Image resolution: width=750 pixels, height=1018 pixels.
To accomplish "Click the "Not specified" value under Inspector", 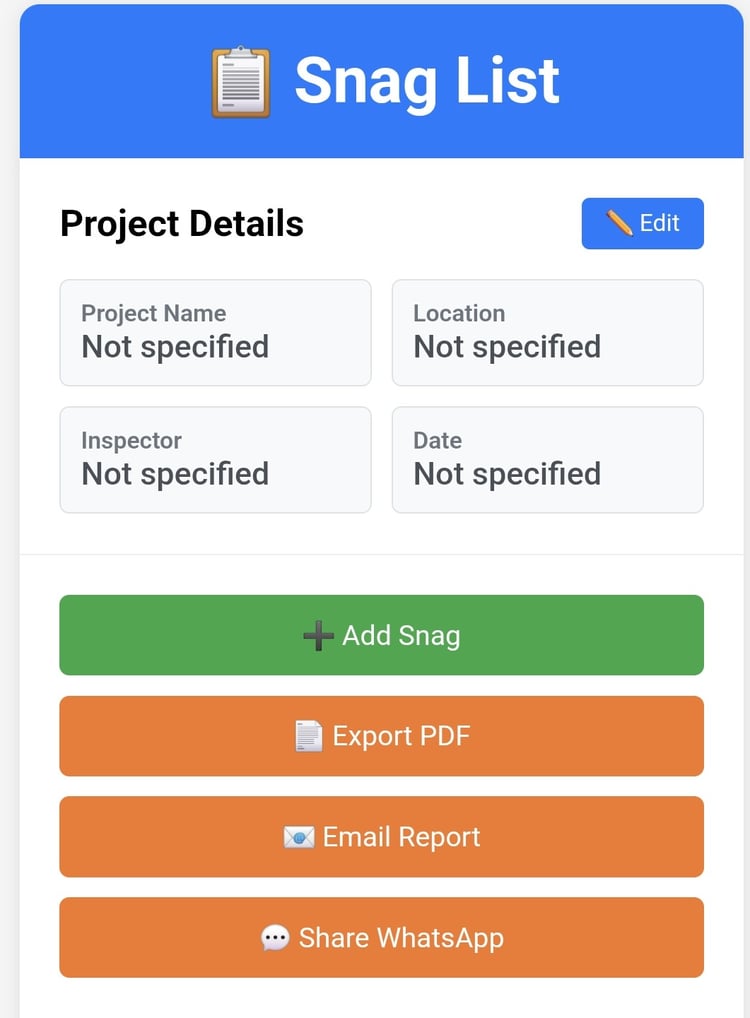I will [x=175, y=473].
